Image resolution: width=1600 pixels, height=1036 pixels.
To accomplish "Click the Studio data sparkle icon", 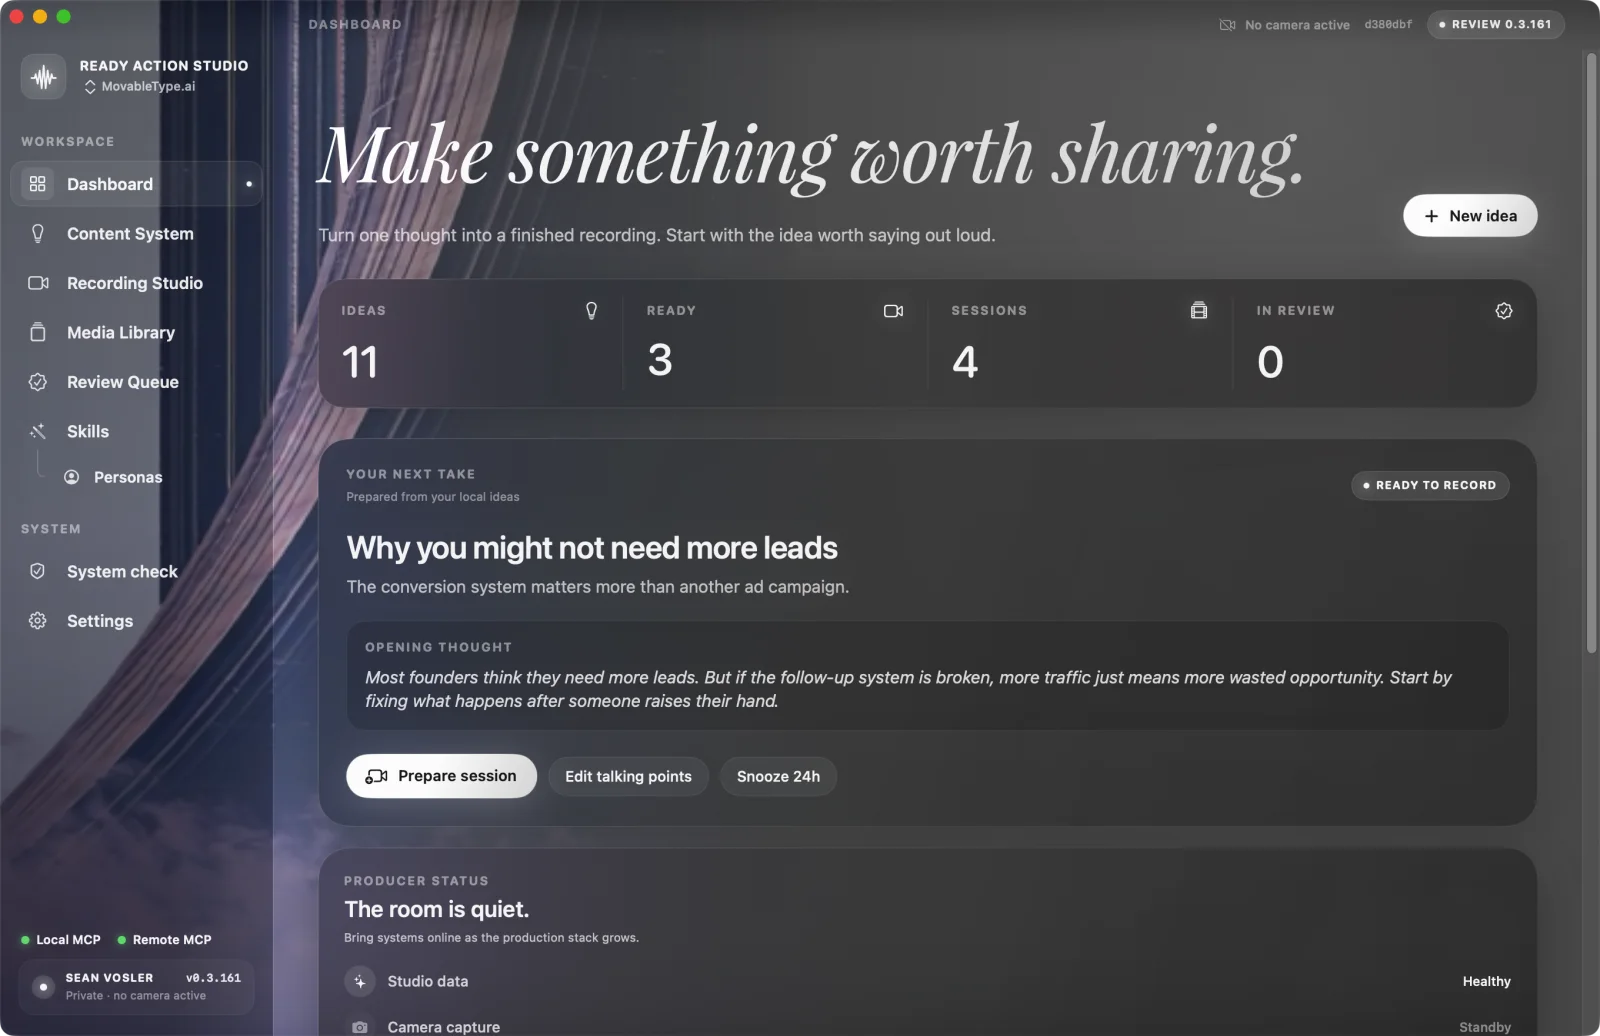I will [x=360, y=982].
